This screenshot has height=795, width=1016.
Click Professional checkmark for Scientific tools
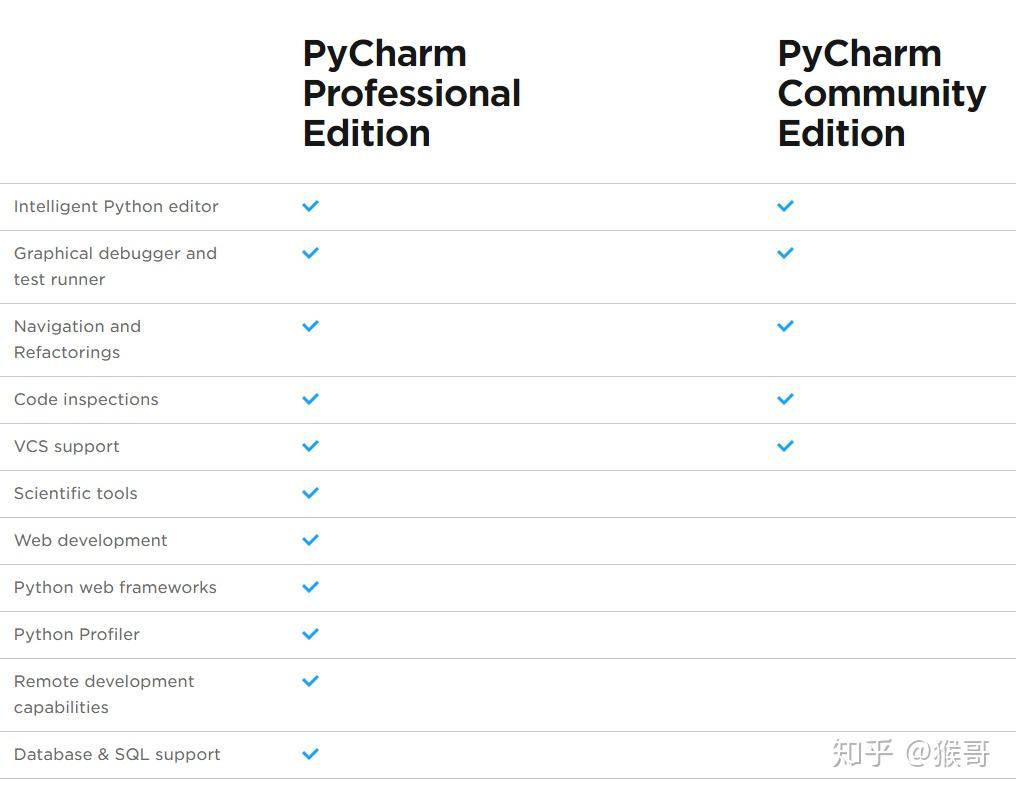[311, 493]
